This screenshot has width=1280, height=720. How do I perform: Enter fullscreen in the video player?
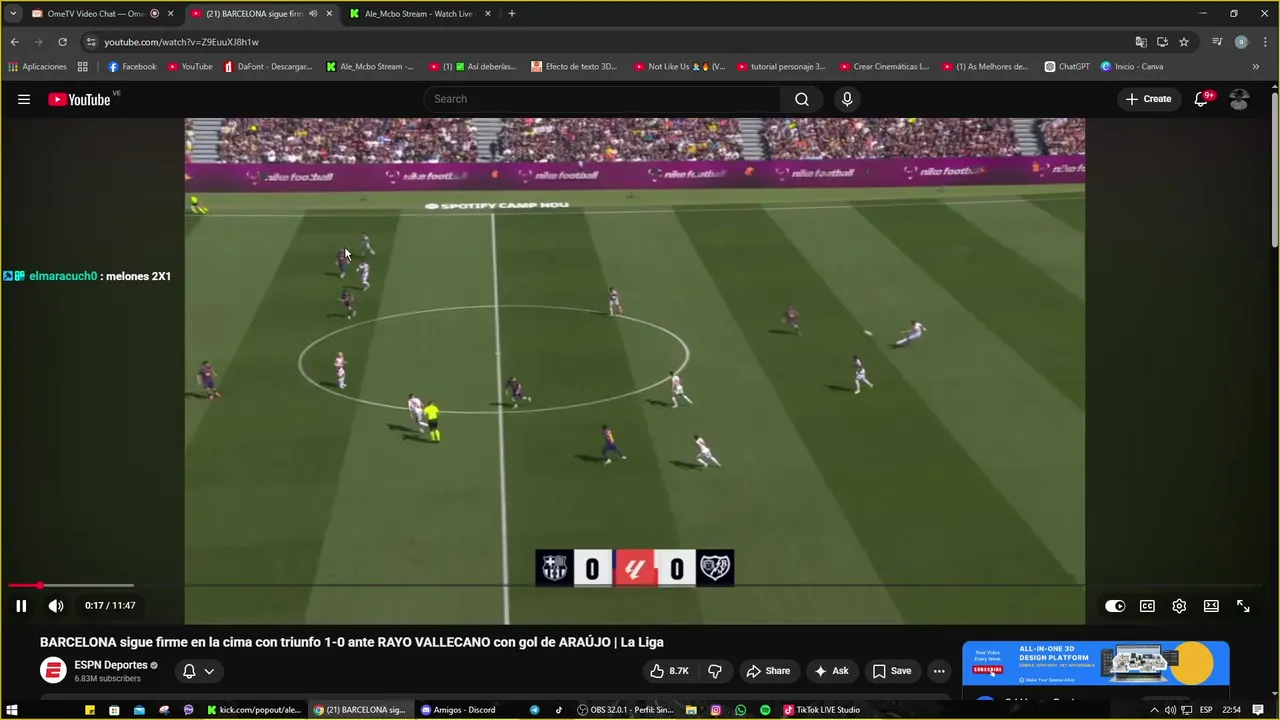[1243, 606]
